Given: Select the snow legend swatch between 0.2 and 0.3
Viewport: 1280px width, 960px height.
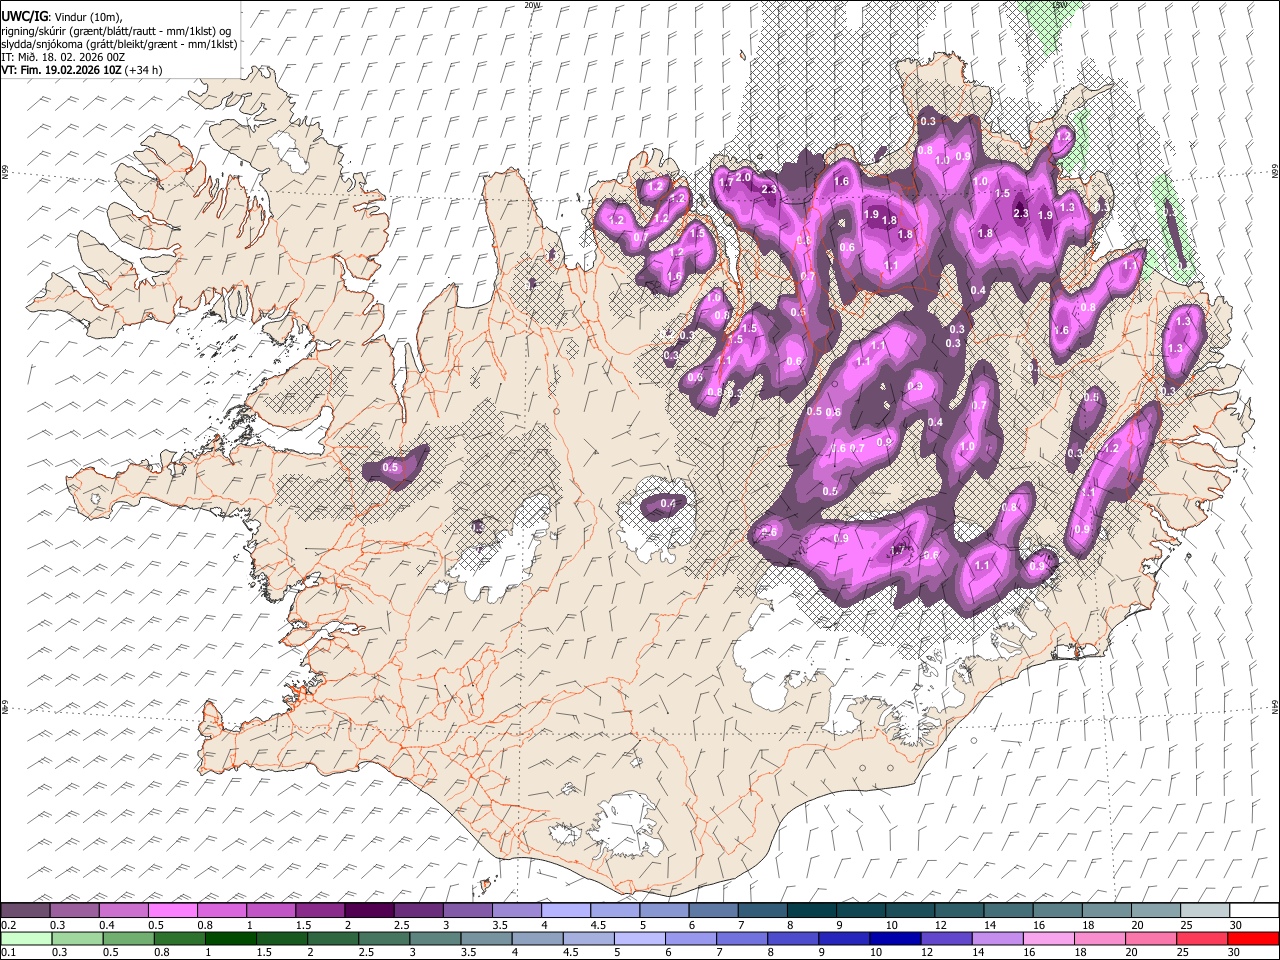Looking at the screenshot, I should pyautogui.click(x=25, y=910).
